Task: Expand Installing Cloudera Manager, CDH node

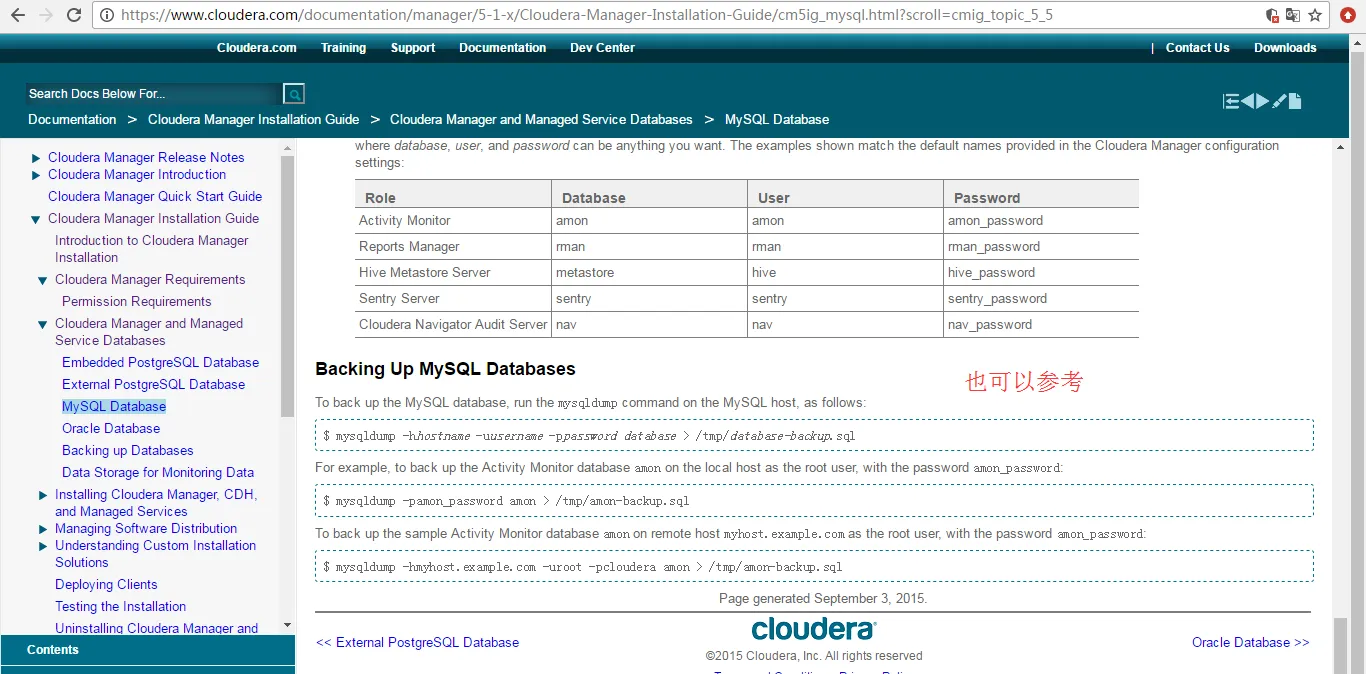Action: [43, 495]
